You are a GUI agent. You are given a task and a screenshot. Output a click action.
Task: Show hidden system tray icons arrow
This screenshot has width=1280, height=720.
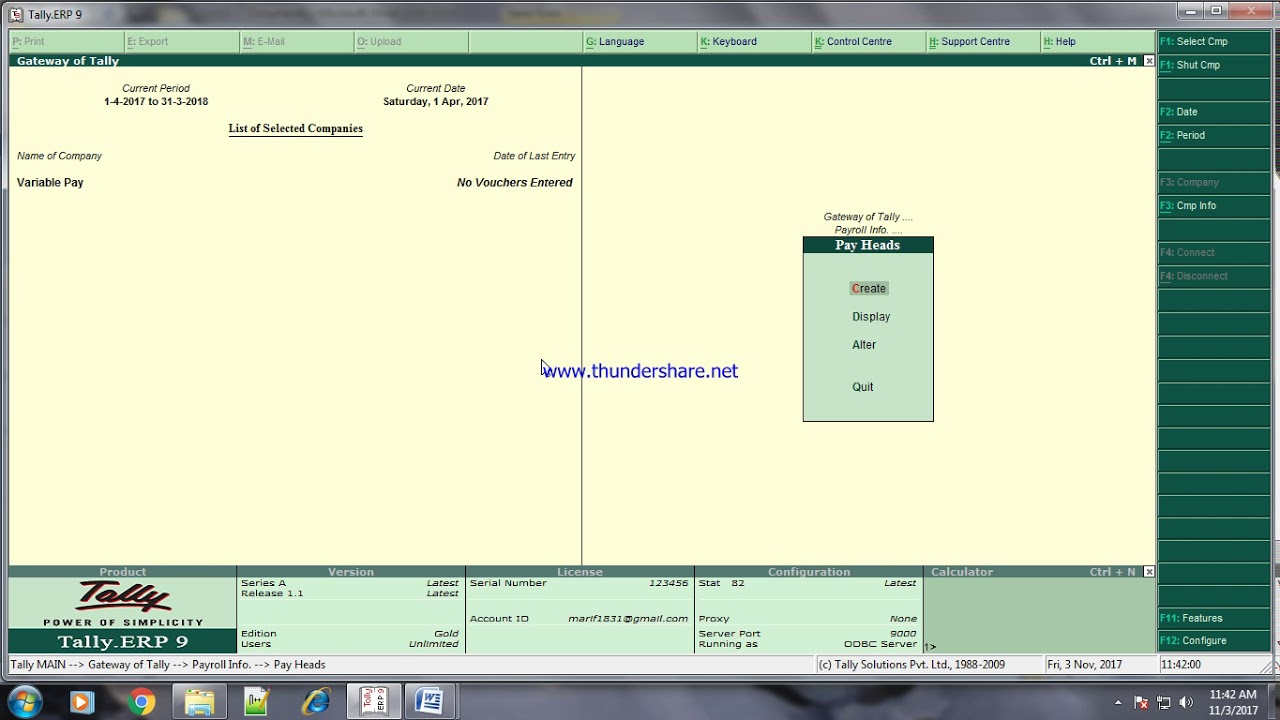point(1118,702)
